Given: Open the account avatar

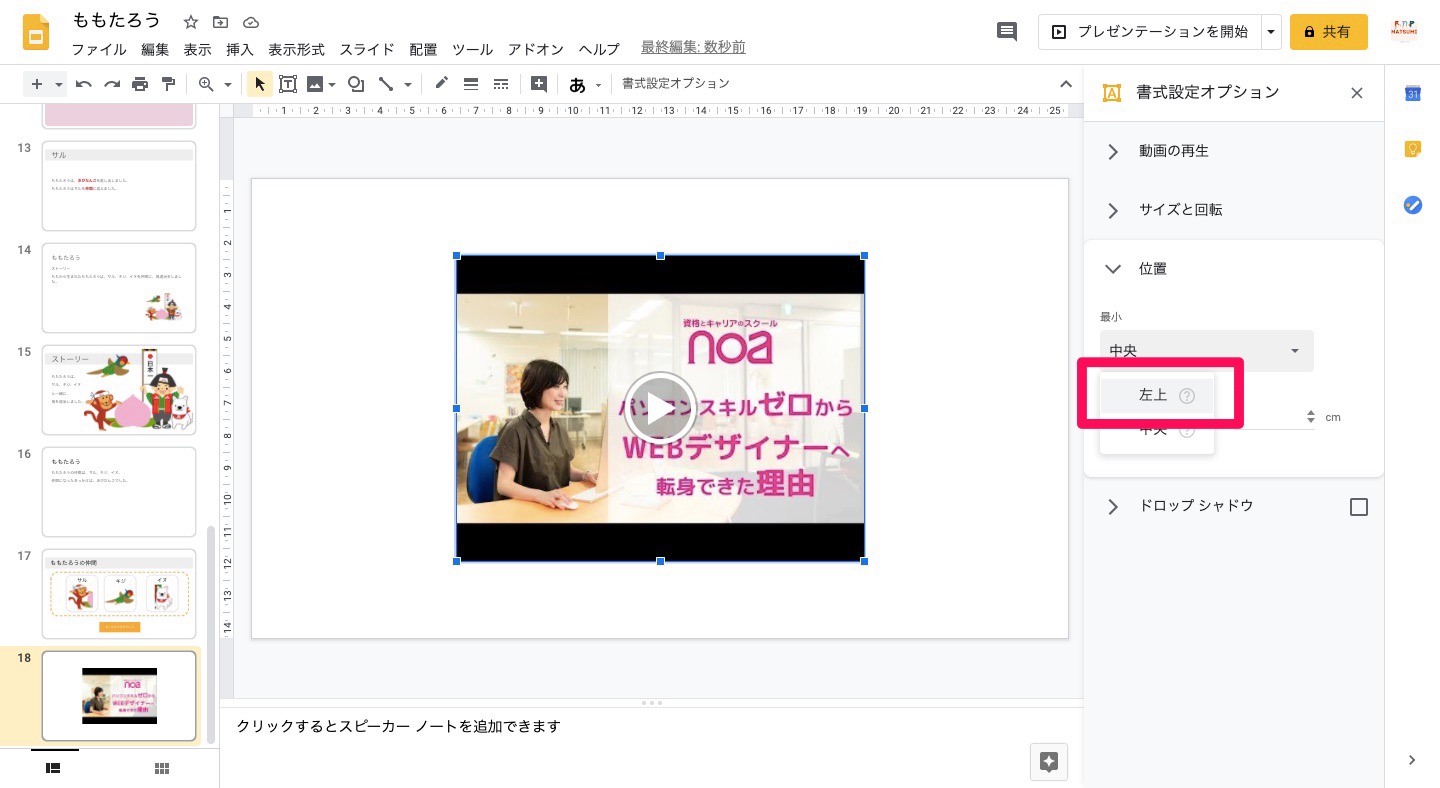Looking at the screenshot, I should coord(1405,31).
